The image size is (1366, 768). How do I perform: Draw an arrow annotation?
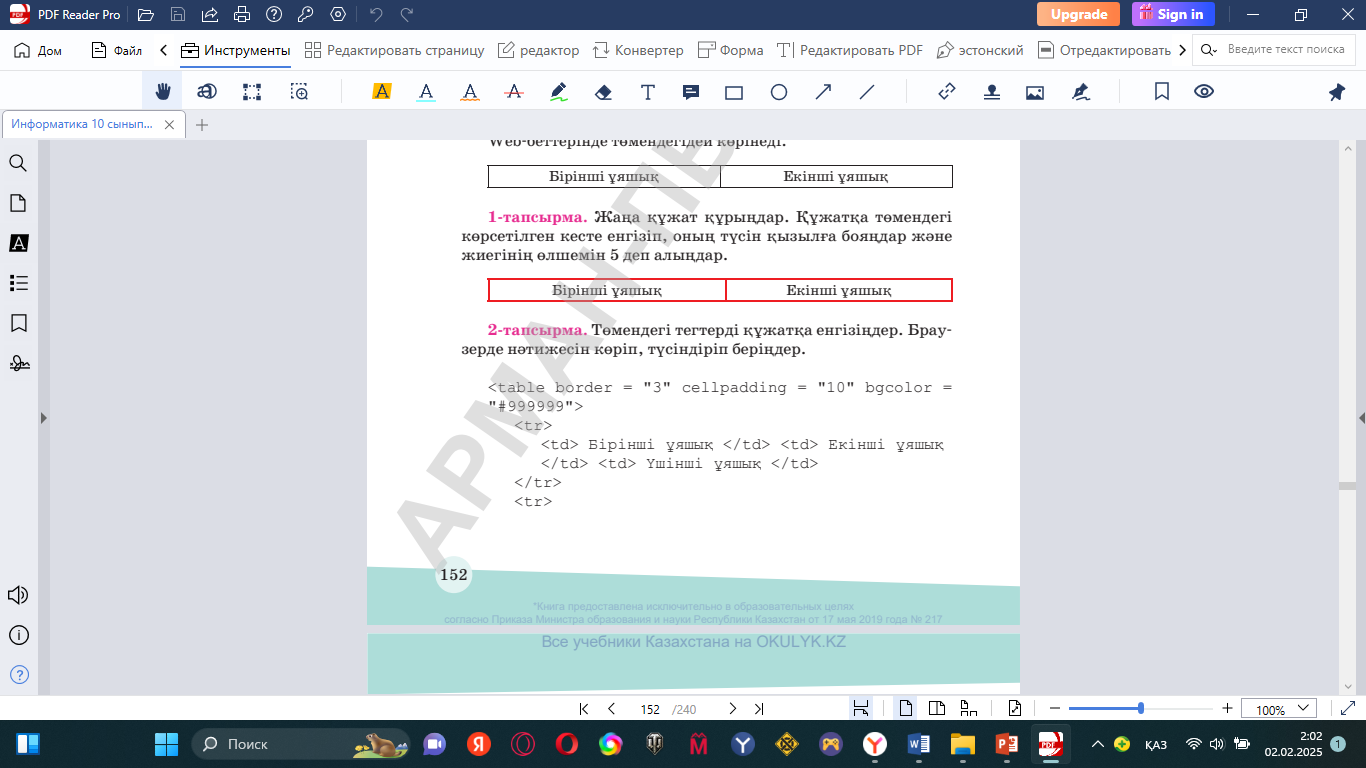tap(823, 92)
